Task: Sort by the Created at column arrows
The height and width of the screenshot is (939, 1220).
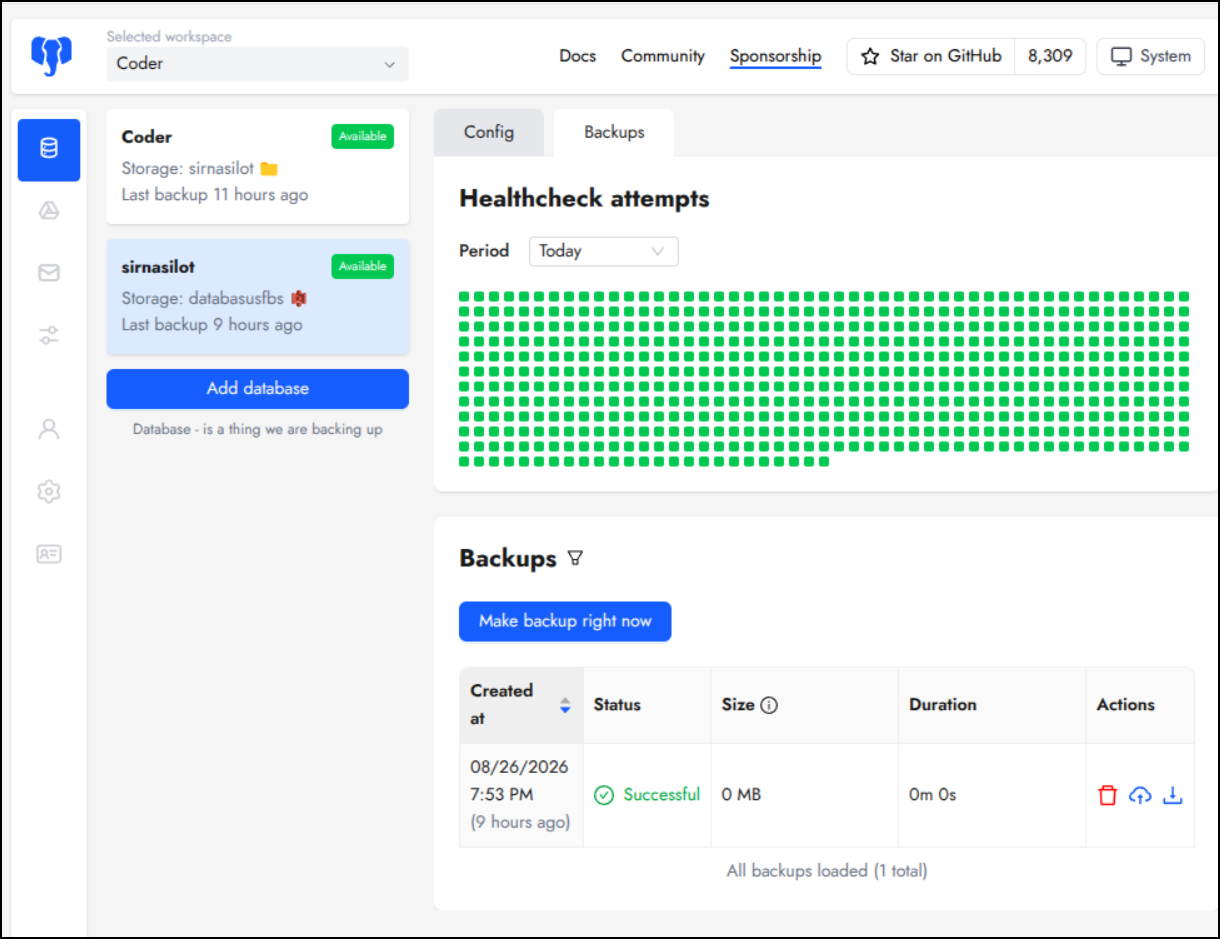Action: click(565, 705)
